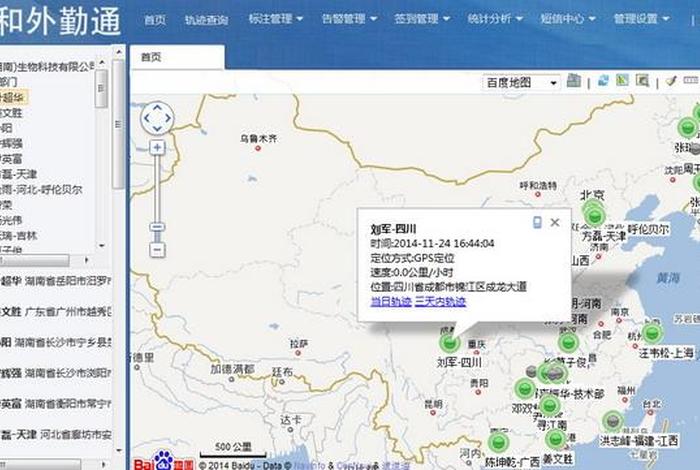Click the 陈坤乾-广西 green marker

(498, 442)
